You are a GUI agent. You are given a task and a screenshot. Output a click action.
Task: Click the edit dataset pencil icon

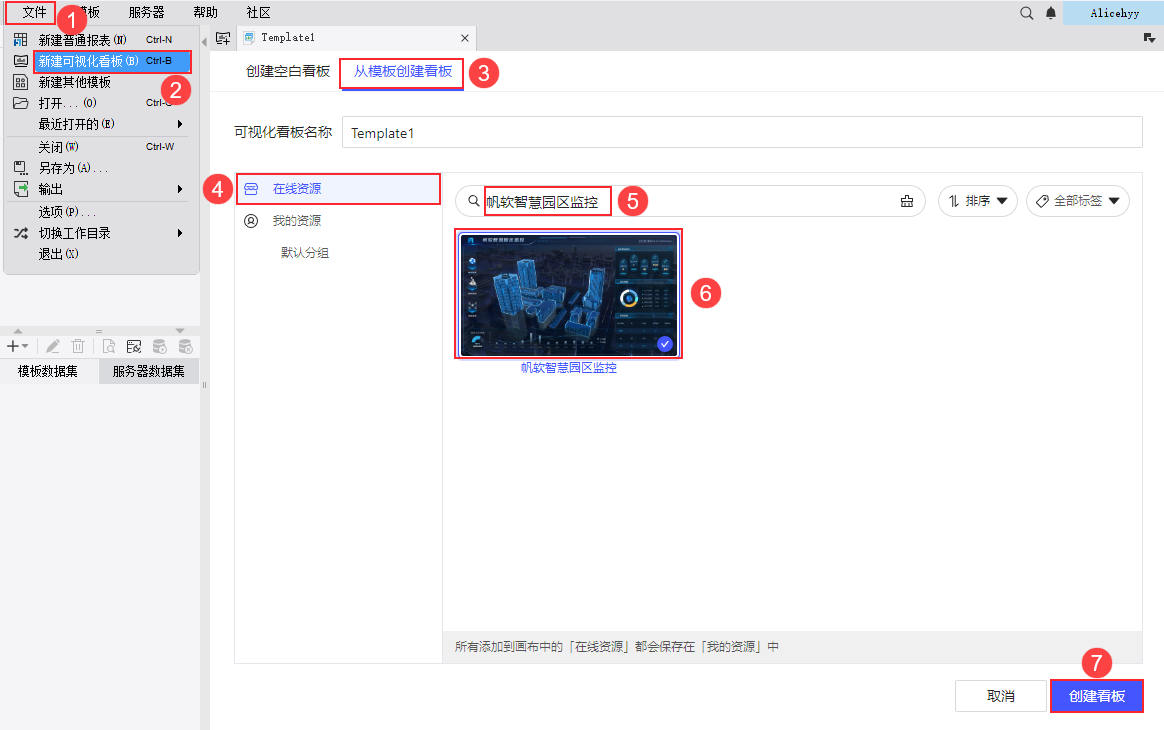[53, 346]
